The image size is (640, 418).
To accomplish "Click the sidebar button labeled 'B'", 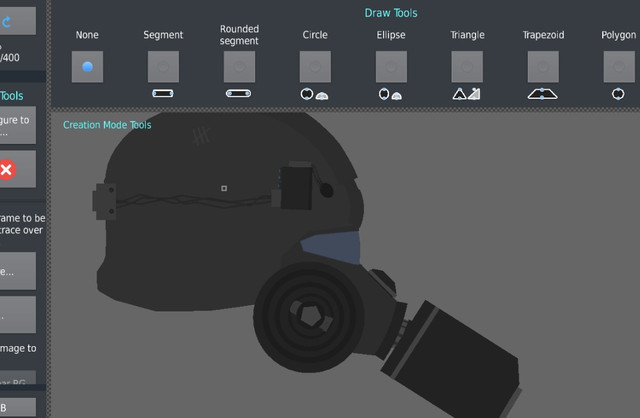I will (18, 407).
